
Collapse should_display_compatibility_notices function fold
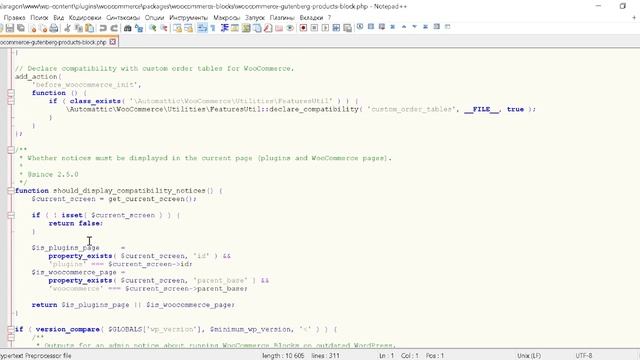[x=11, y=191]
